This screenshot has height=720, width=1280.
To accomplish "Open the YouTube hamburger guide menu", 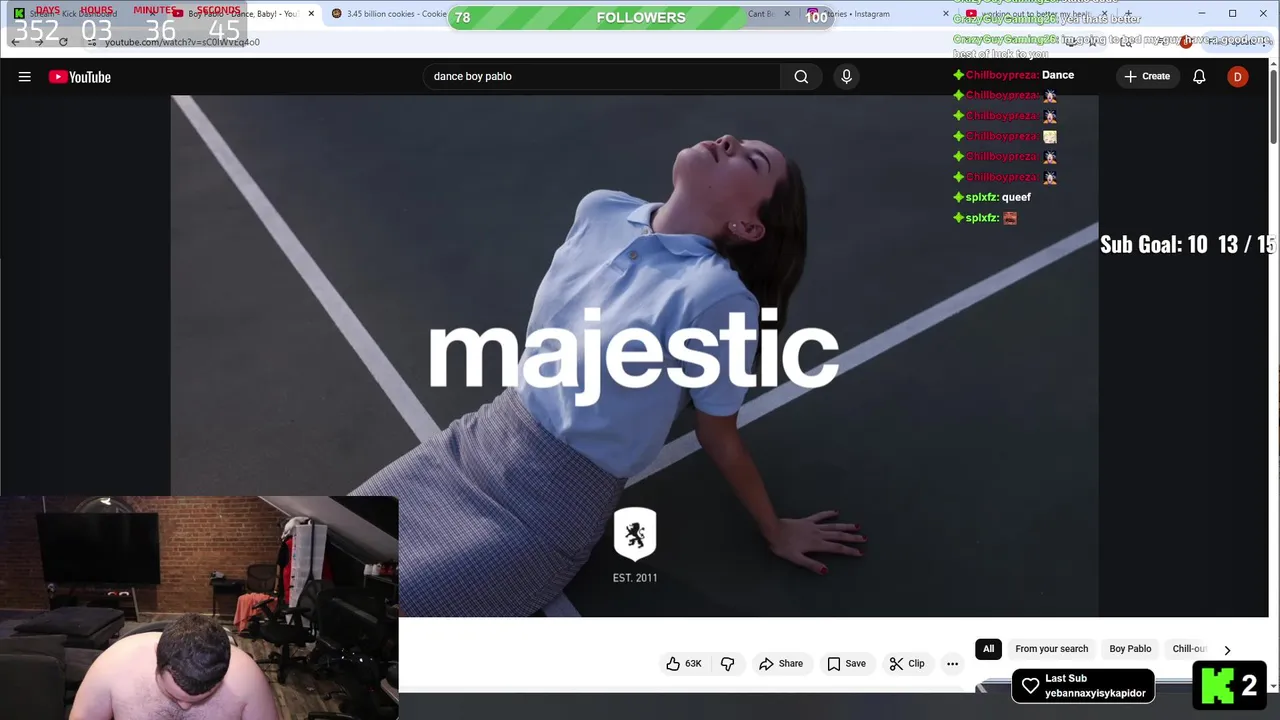I will (24, 77).
